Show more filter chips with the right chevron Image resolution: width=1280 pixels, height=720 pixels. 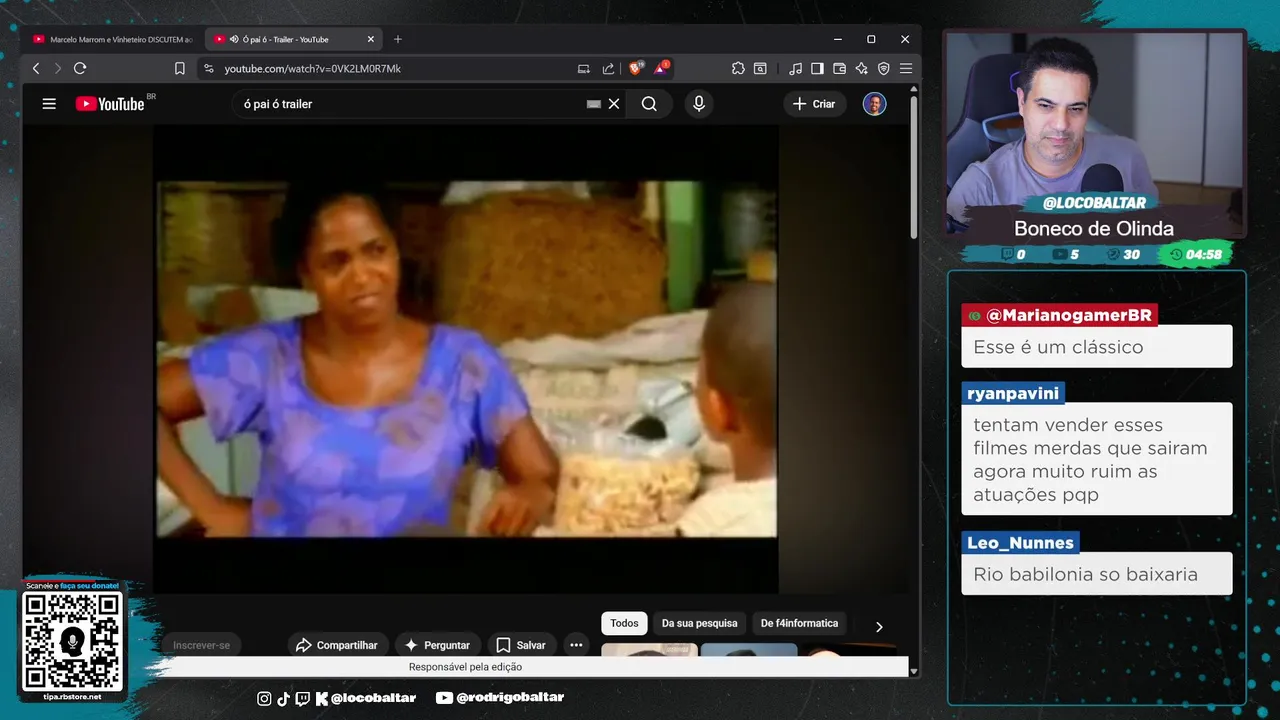tap(879, 627)
